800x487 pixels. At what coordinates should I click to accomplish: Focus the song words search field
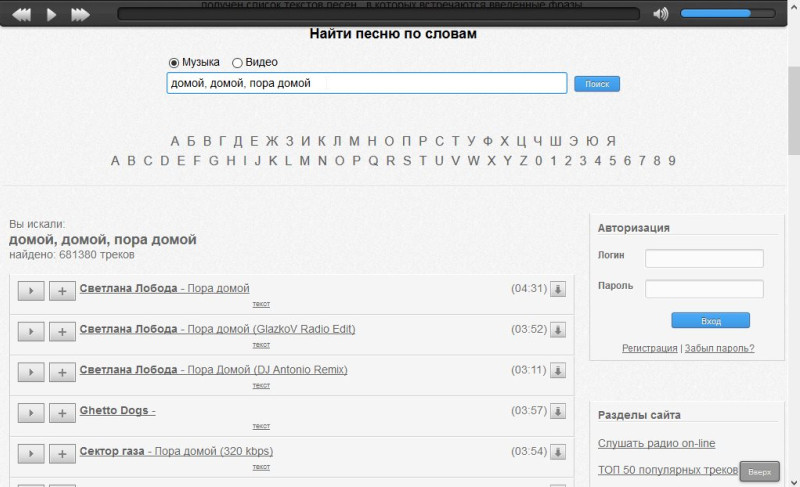(366, 83)
